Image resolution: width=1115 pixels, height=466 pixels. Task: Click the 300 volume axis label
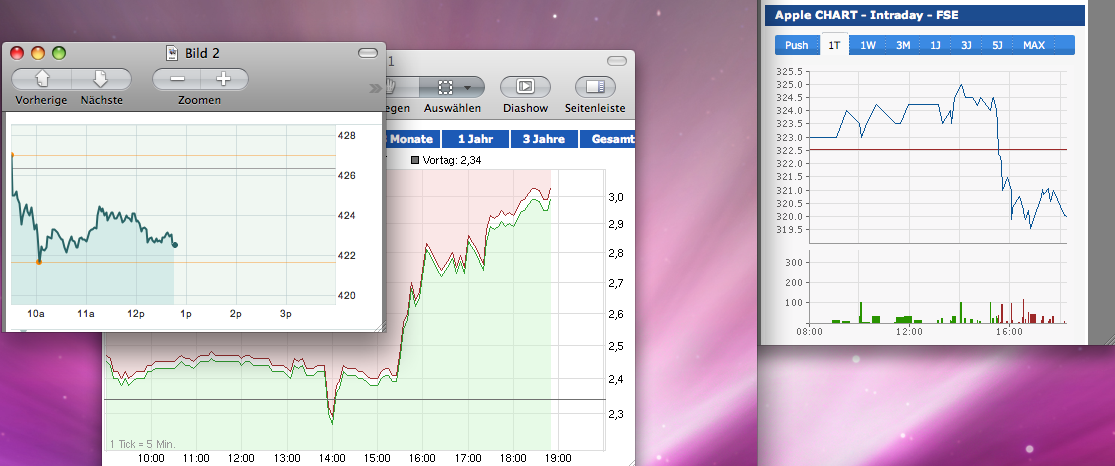[794, 263]
